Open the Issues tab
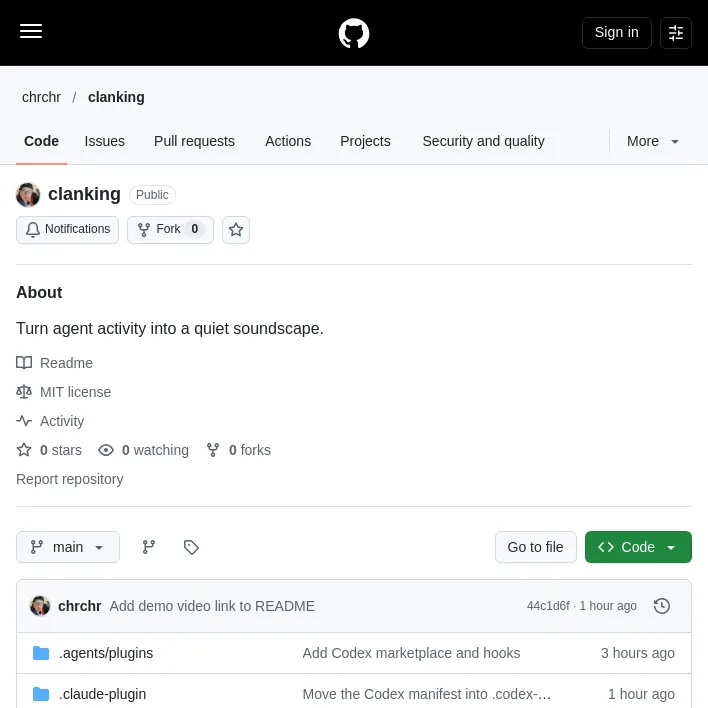The height and width of the screenshot is (708, 708). pyautogui.click(x=104, y=141)
